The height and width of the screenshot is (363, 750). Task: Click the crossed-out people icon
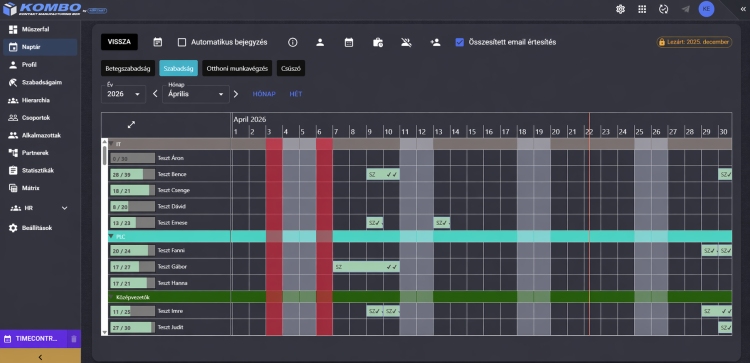click(x=406, y=42)
